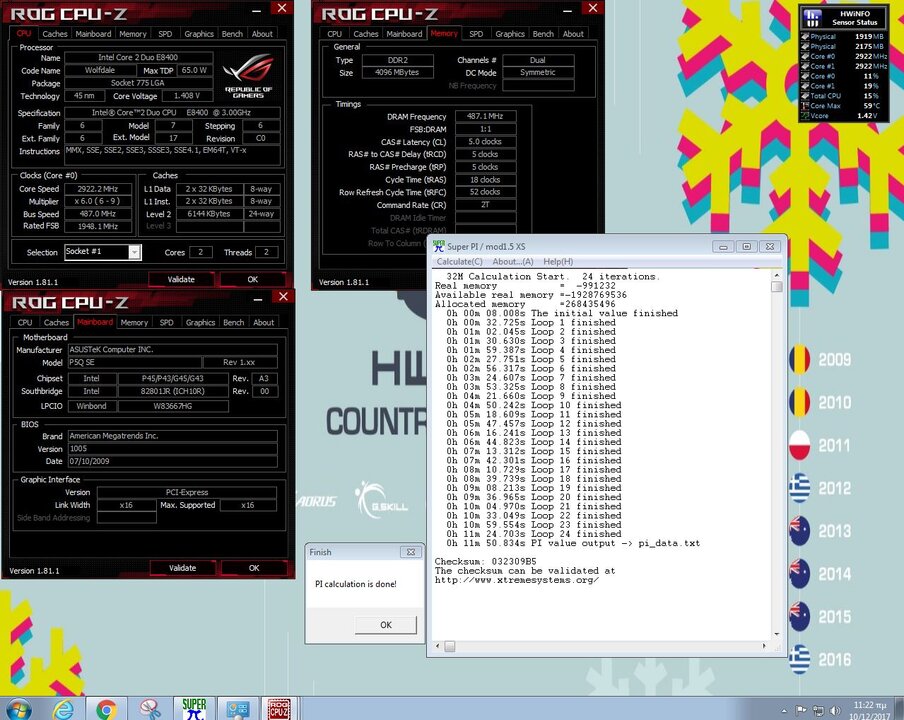Select the Vcore sensor icon in HWiNFO

pyautogui.click(x=805, y=116)
